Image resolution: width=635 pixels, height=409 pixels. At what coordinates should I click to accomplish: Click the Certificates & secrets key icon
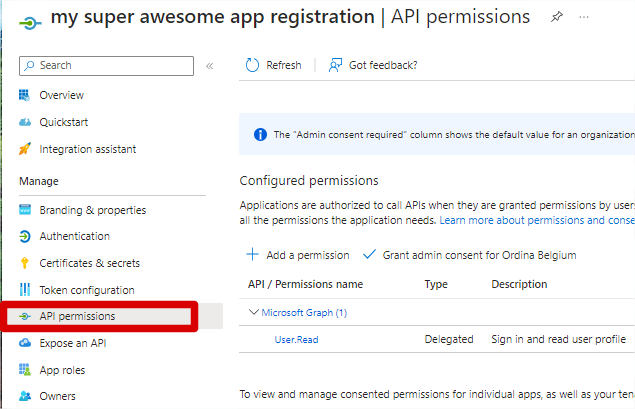[25, 263]
